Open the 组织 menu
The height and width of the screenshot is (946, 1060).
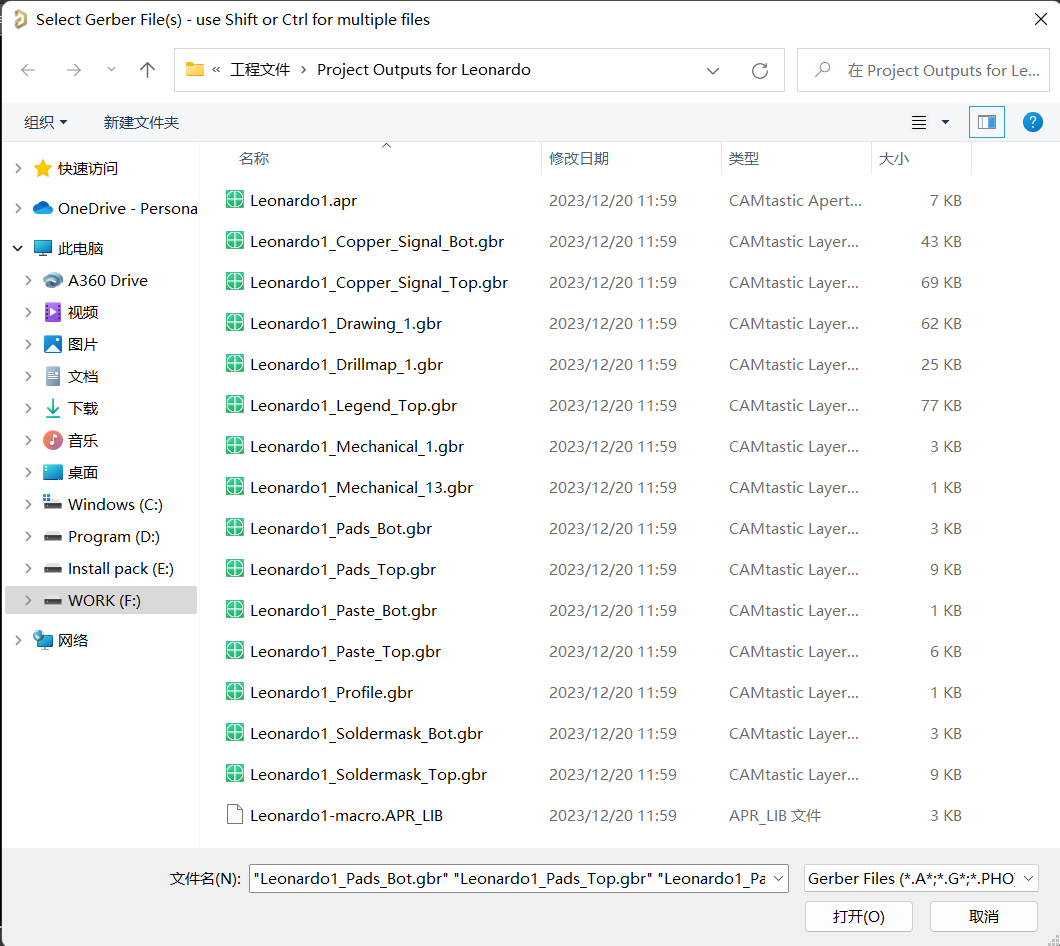point(45,122)
